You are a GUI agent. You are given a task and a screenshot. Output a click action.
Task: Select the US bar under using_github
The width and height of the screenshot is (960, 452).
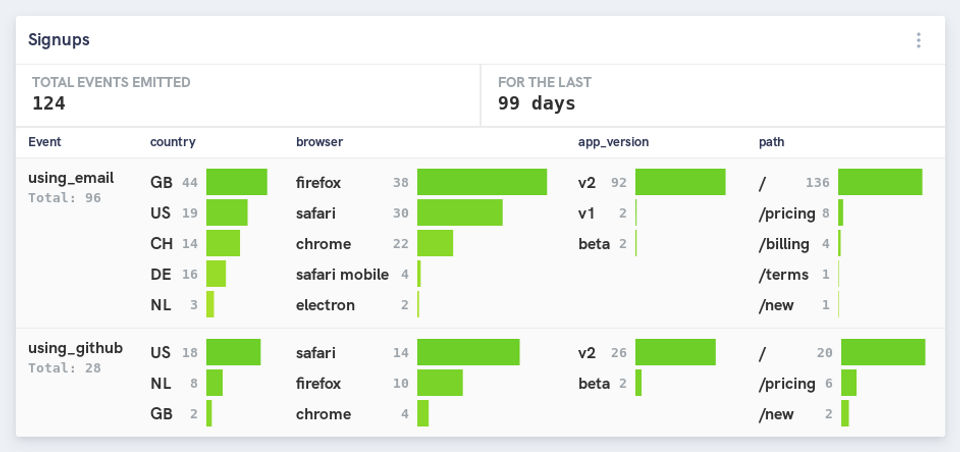tap(233, 352)
